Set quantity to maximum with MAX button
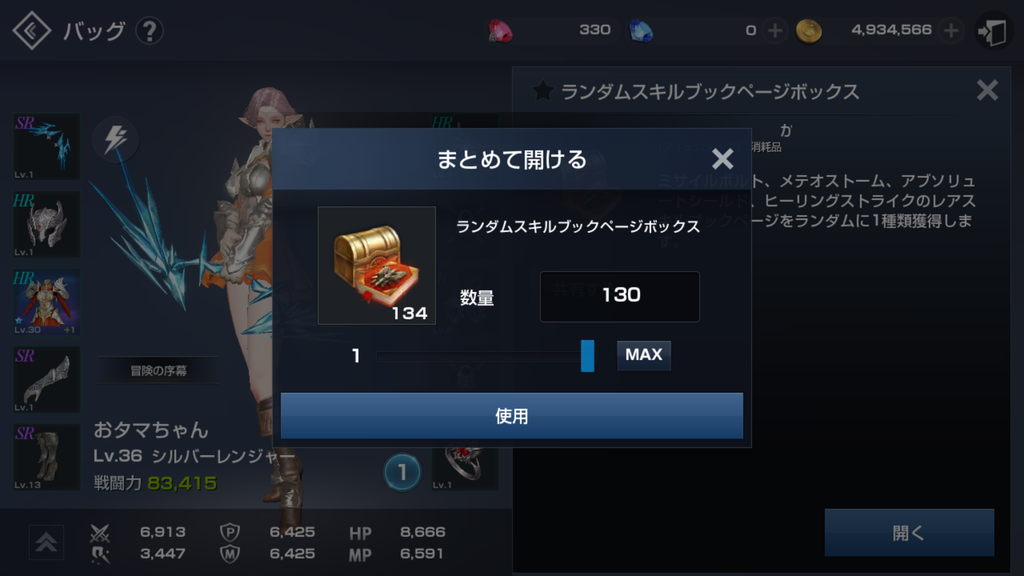1024x576 pixels. click(644, 355)
